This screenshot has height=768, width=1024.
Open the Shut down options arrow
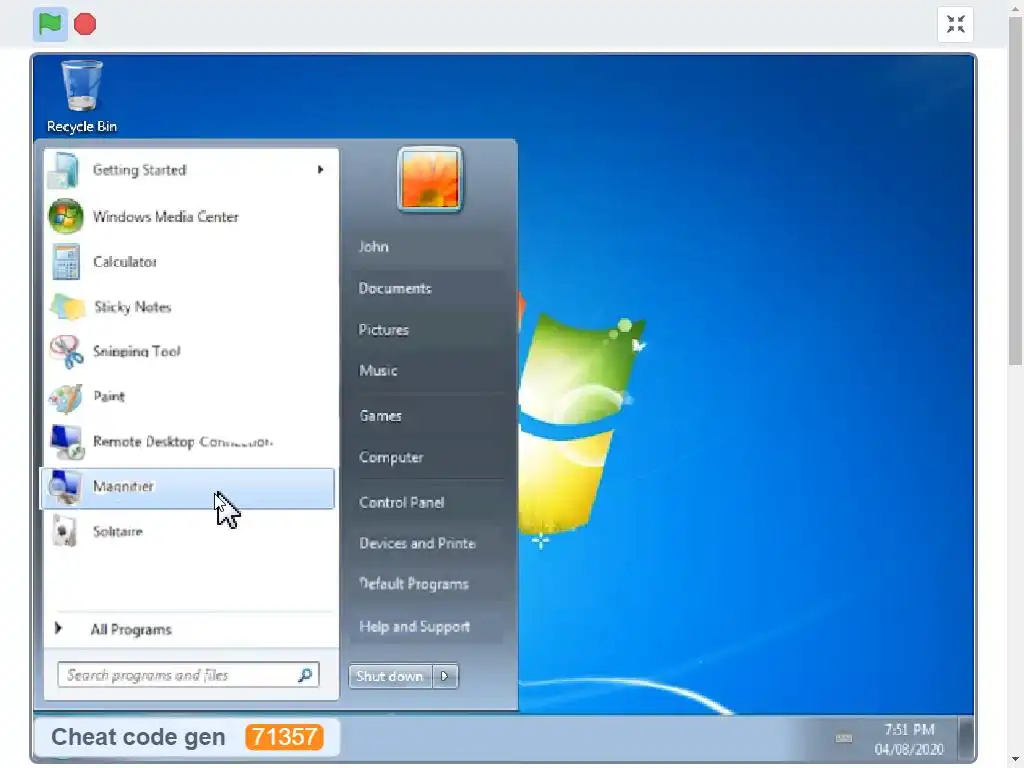pos(445,677)
